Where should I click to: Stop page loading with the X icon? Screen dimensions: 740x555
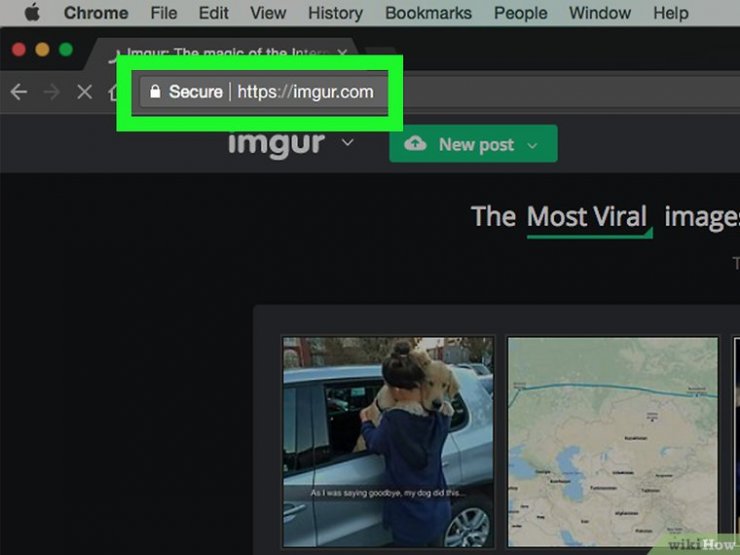(84, 92)
